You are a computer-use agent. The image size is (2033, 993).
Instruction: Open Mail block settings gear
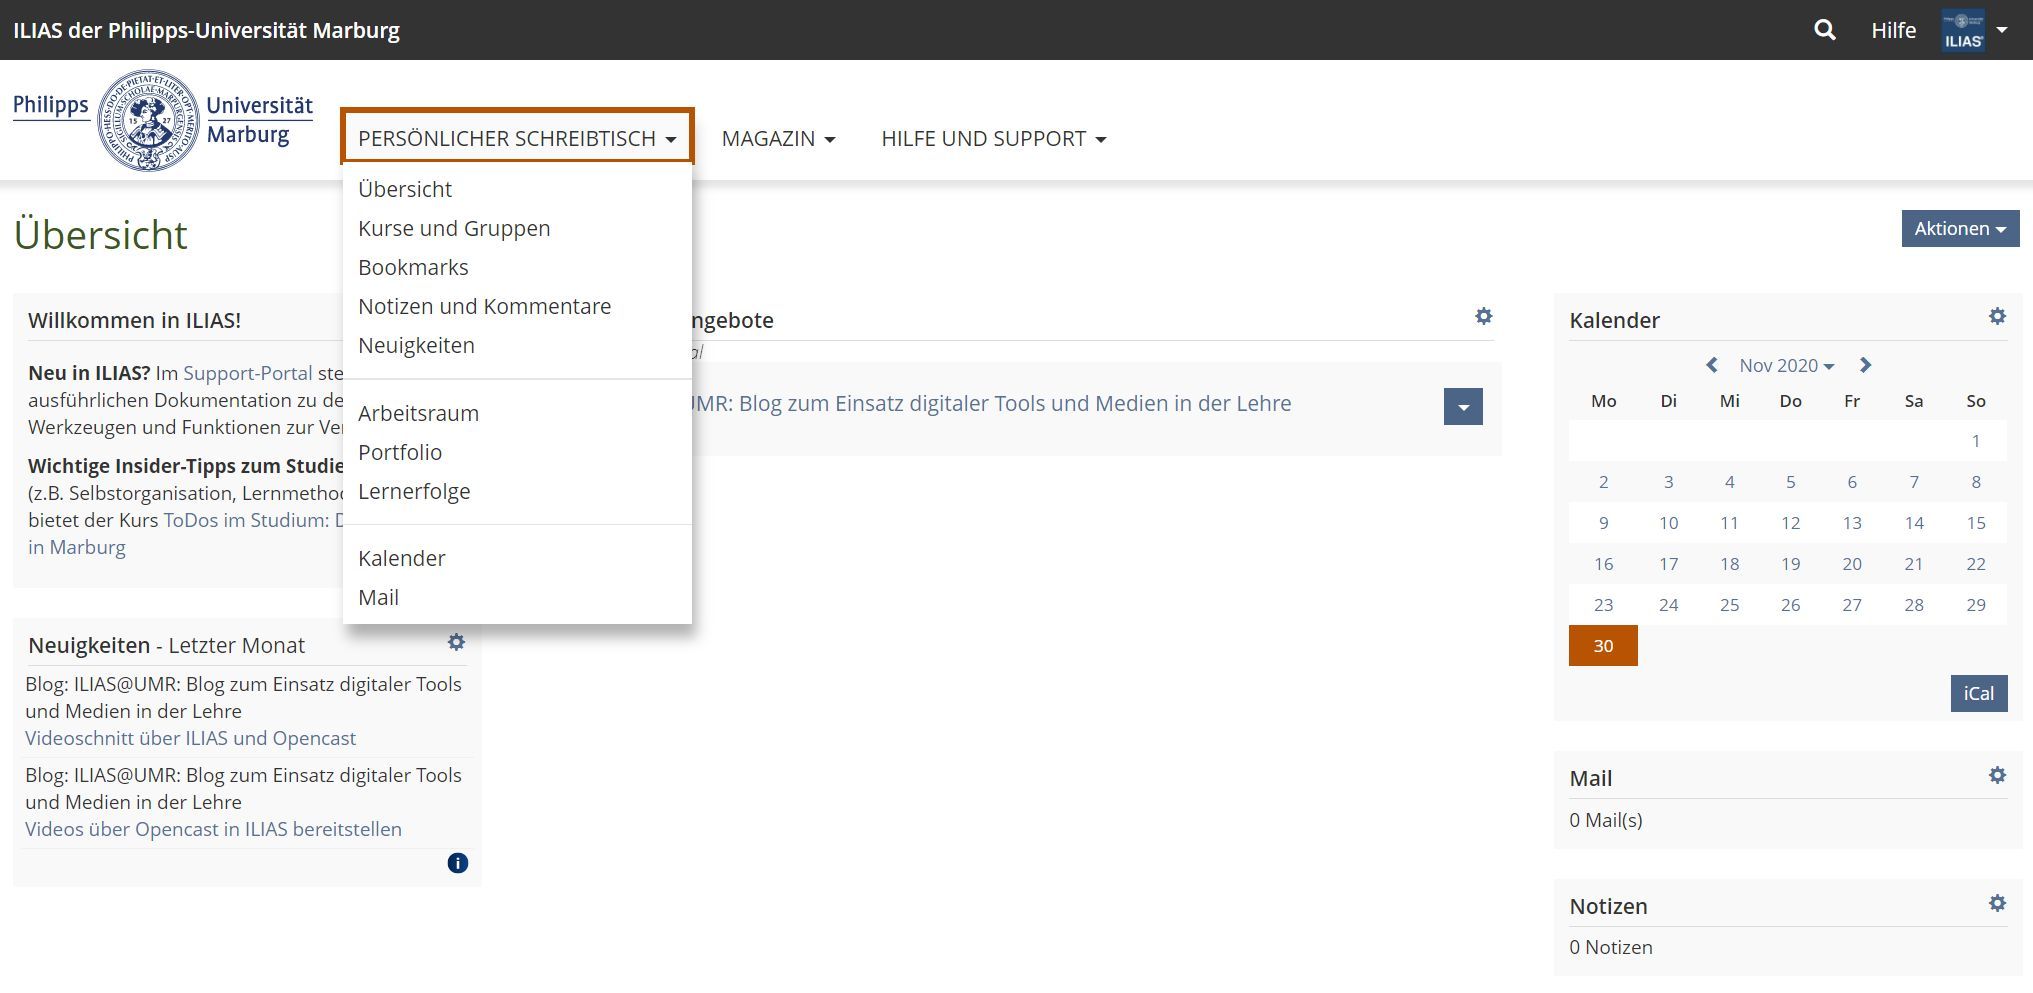click(x=1997, y=775)
